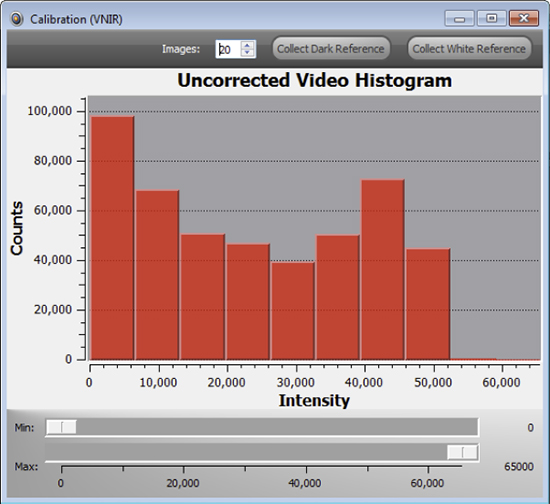This screenshot has width=550, height=504.
Task: Click the Min slider track middle
Action: pos(262,427)
